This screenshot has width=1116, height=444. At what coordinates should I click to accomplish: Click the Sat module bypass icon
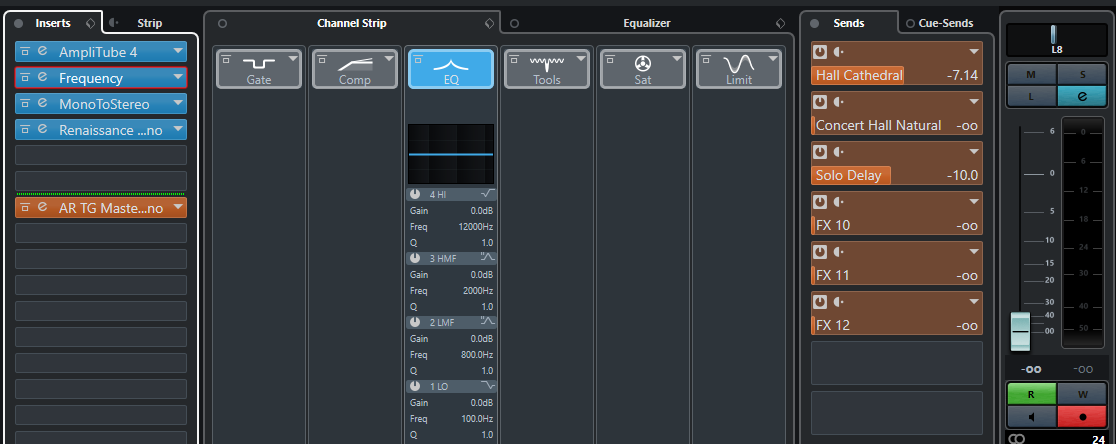[609, 58]
